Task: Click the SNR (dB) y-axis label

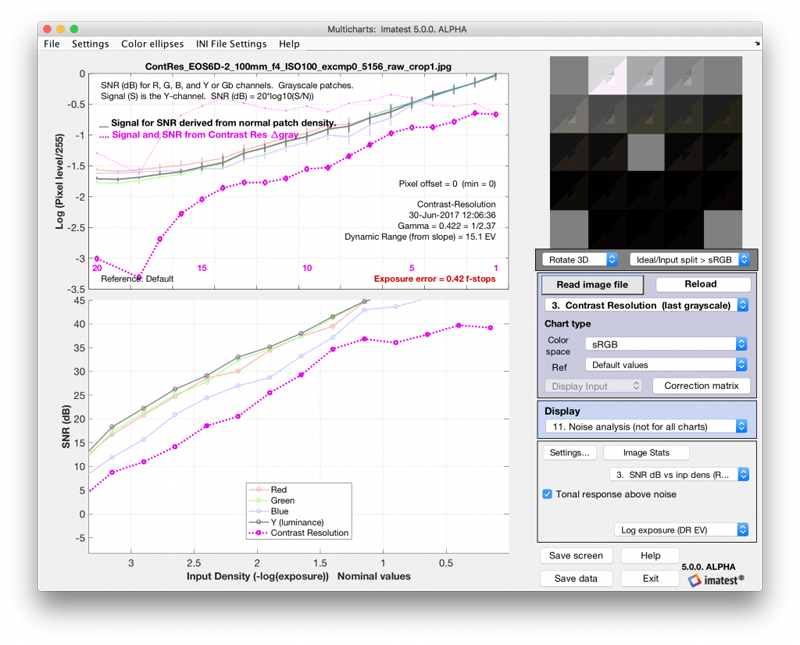Action: 66,427
